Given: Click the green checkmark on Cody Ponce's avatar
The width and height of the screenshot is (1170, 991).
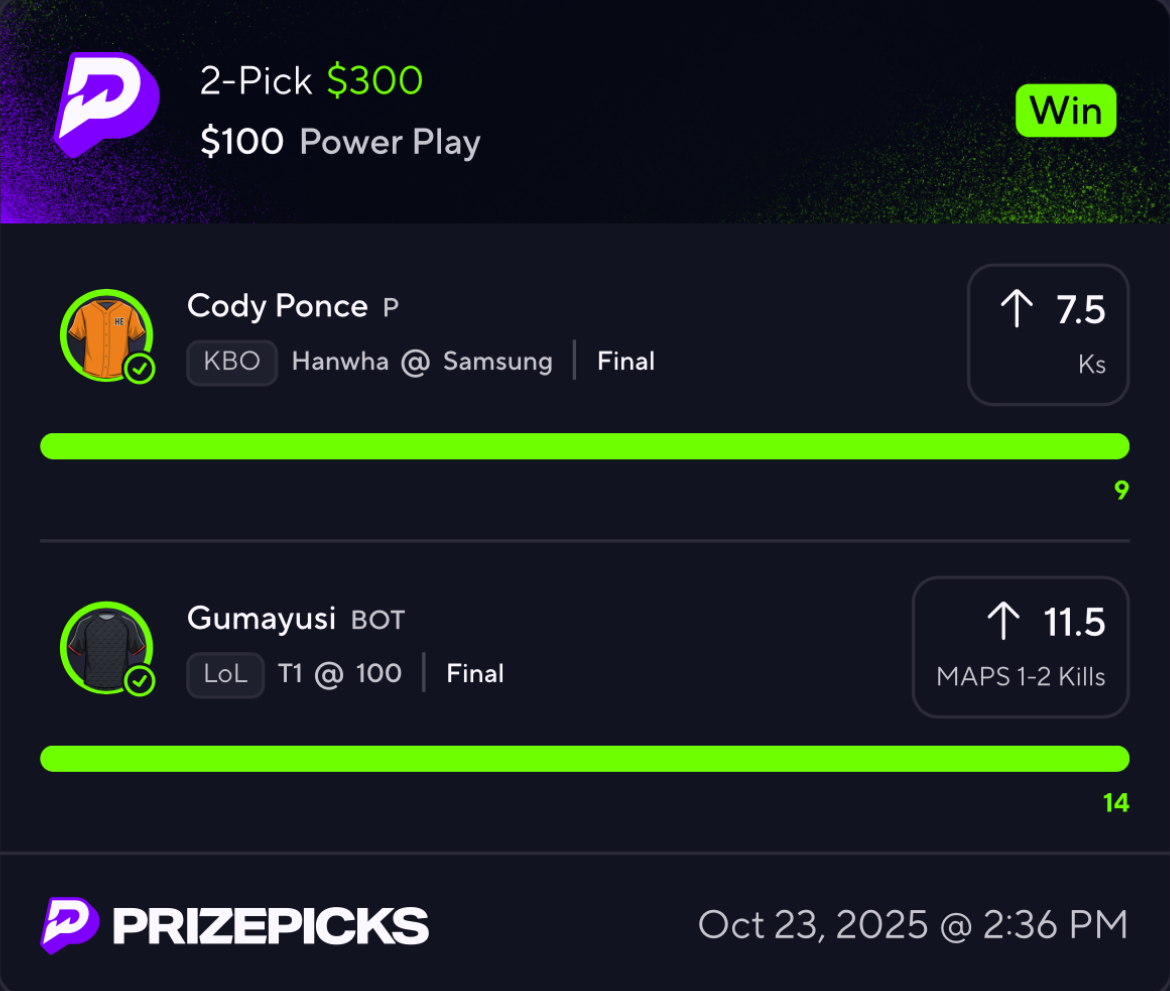Looking at the screenshot, I should tap(140, 370).
